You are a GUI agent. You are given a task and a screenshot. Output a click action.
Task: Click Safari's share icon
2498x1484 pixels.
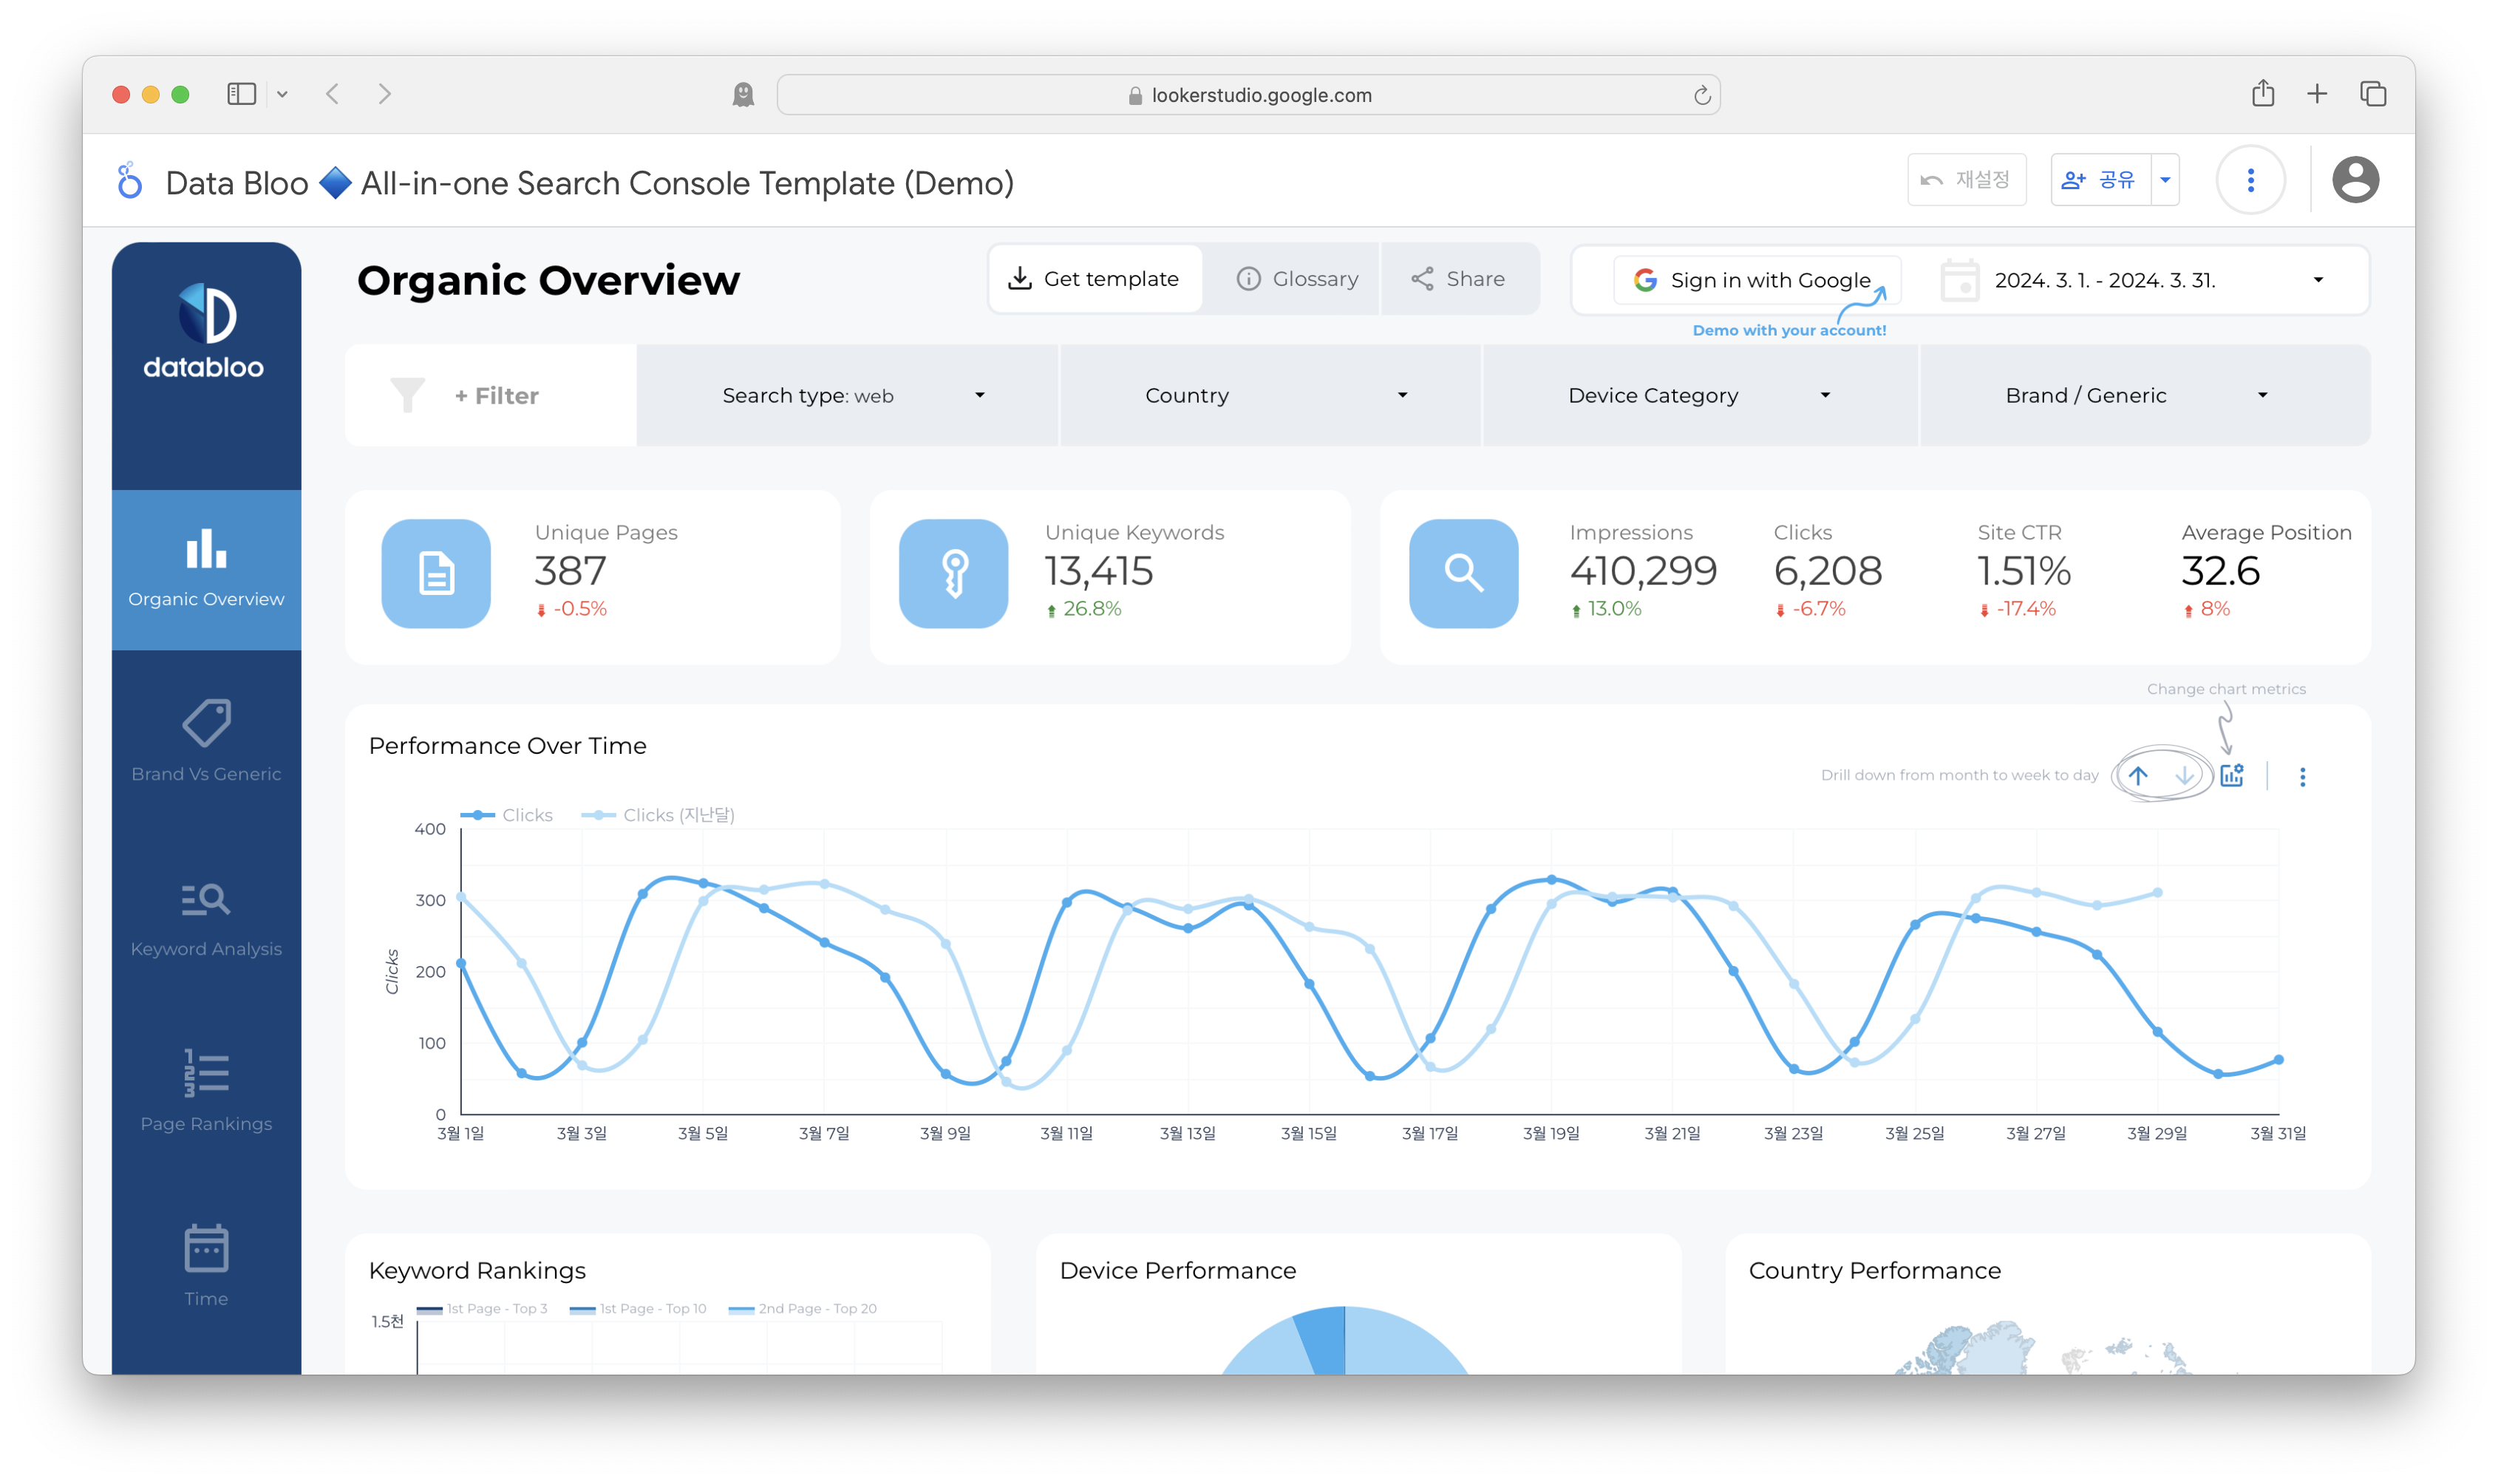2263,94
